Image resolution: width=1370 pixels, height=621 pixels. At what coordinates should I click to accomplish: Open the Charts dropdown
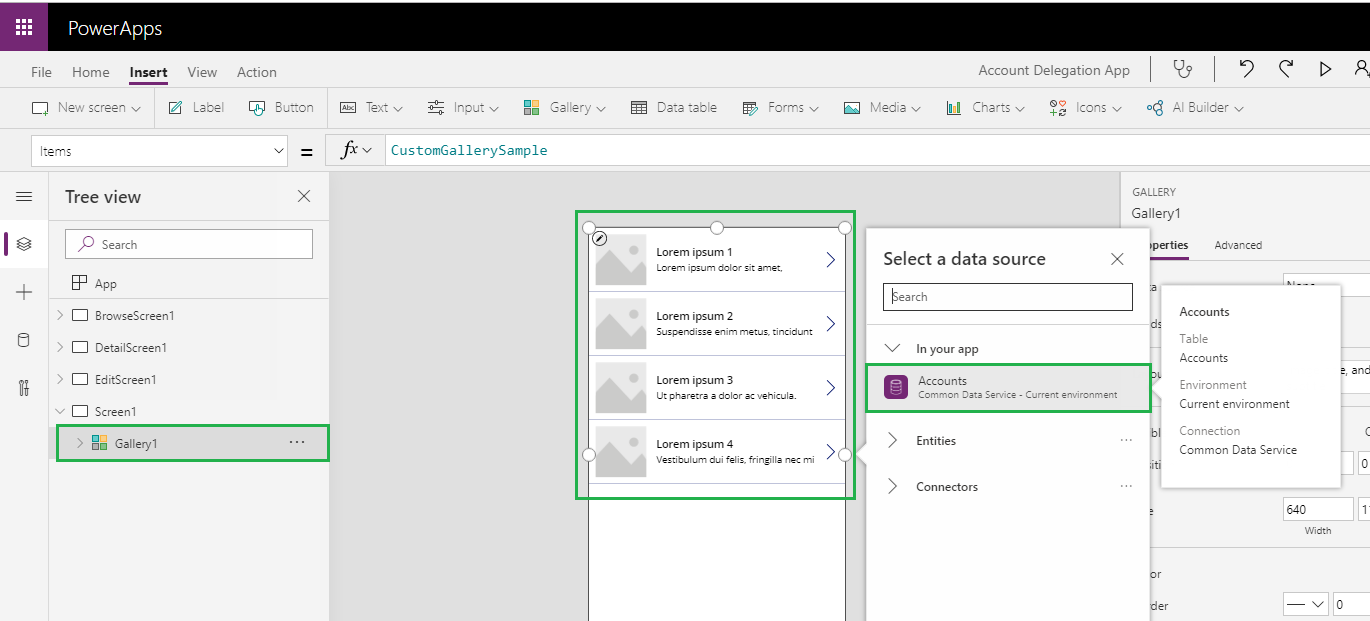point(986,107)
